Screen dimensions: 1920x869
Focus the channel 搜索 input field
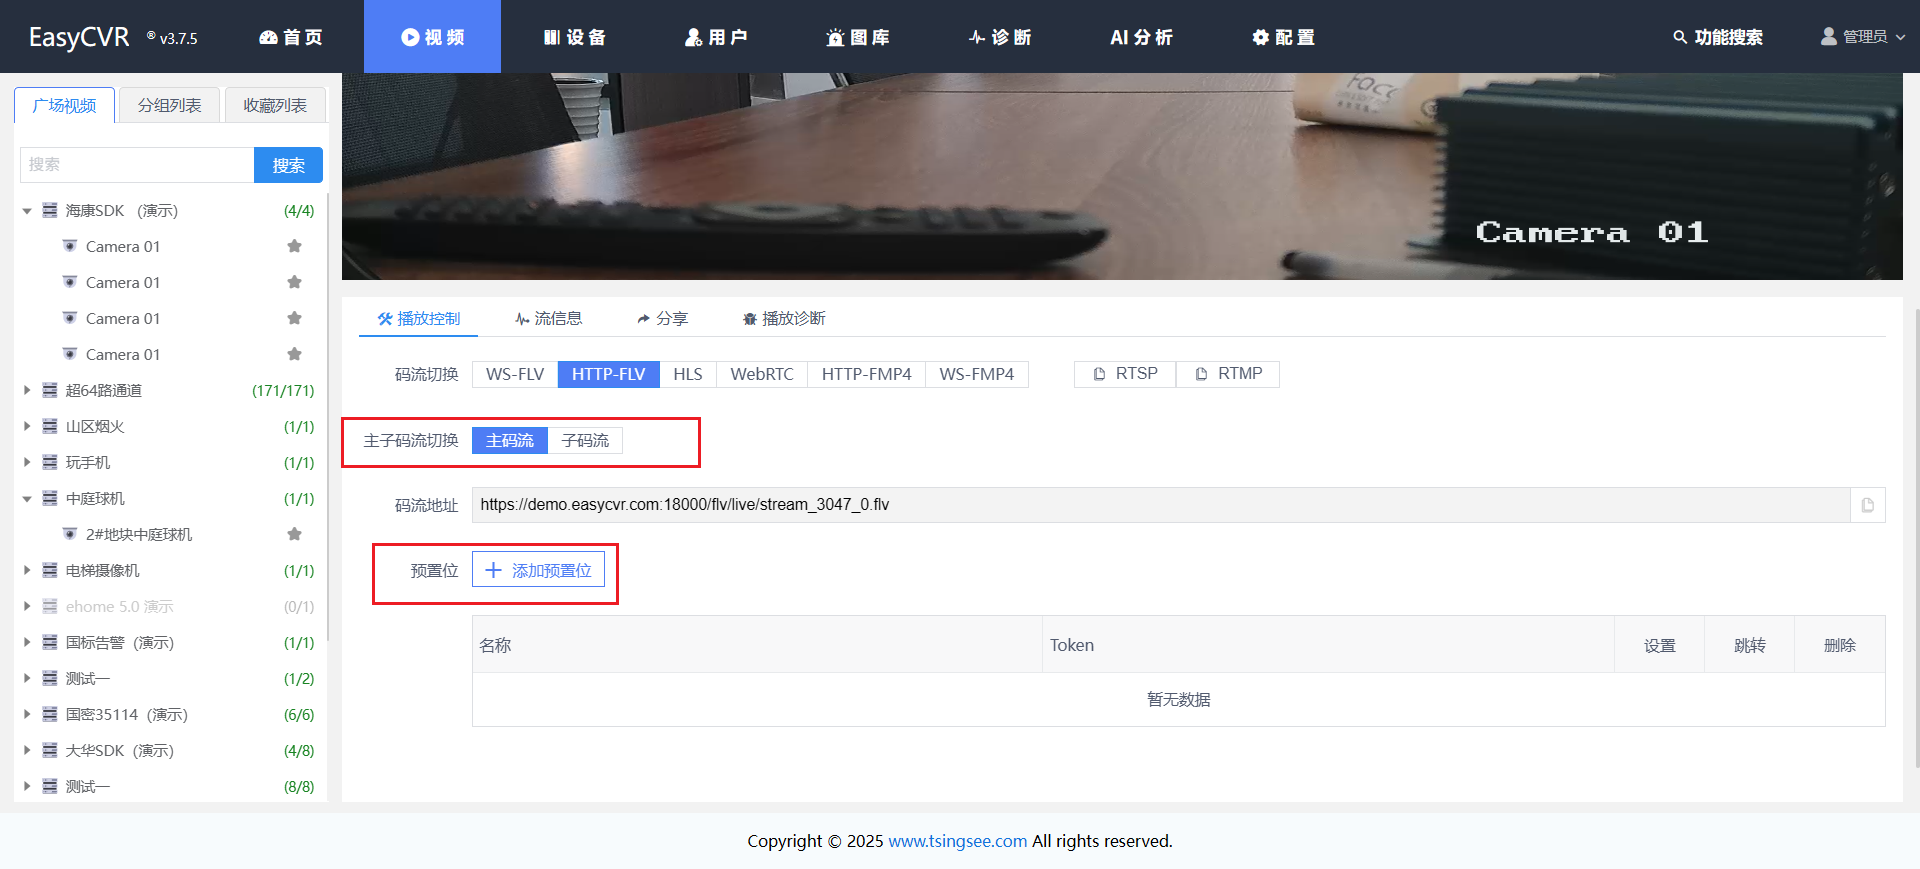137,165
